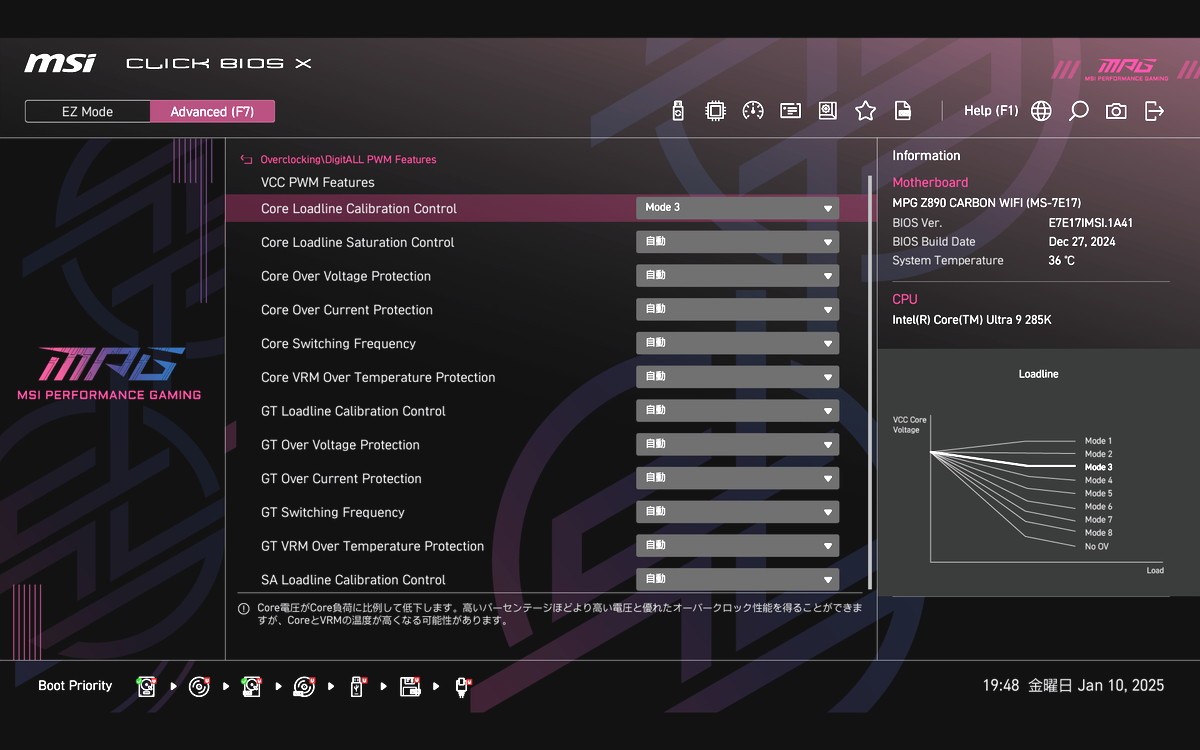The width and height of the screenshot is (1200, 750).
Task: Click the star favorites icon
Action: coord(865,111)
